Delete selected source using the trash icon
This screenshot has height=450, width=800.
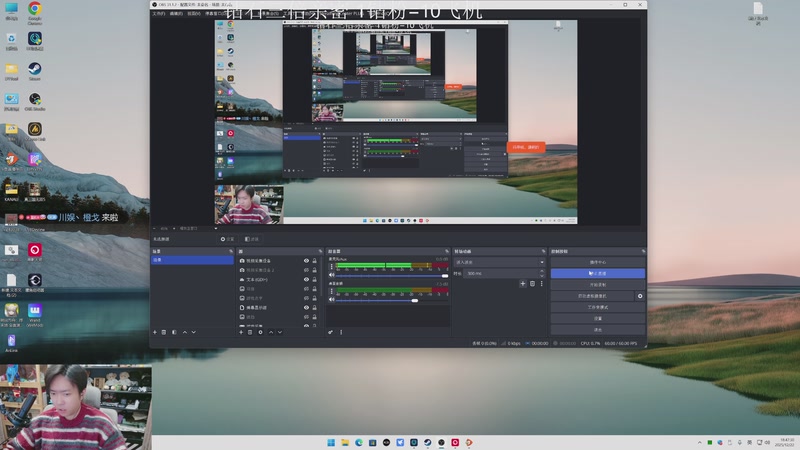click(x=250, y=332)
